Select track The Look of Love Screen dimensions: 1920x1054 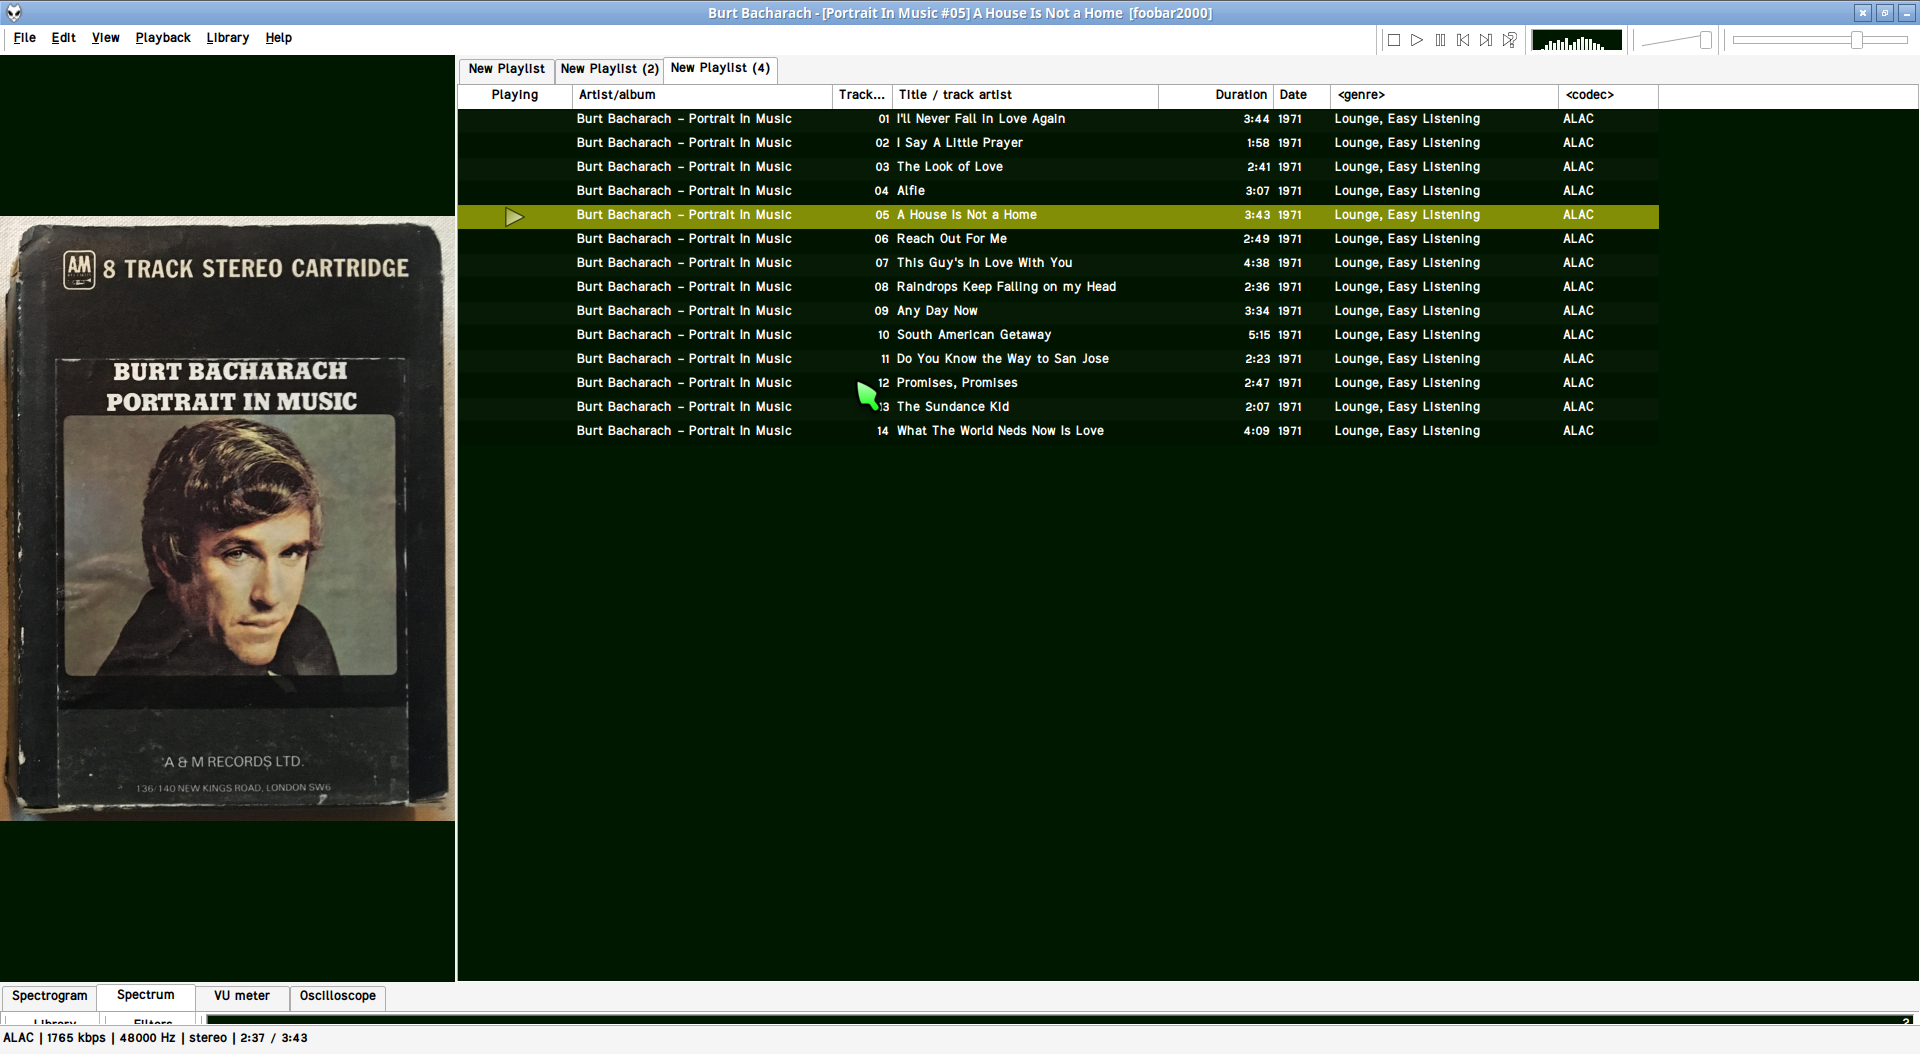[x=1058, y=167]
